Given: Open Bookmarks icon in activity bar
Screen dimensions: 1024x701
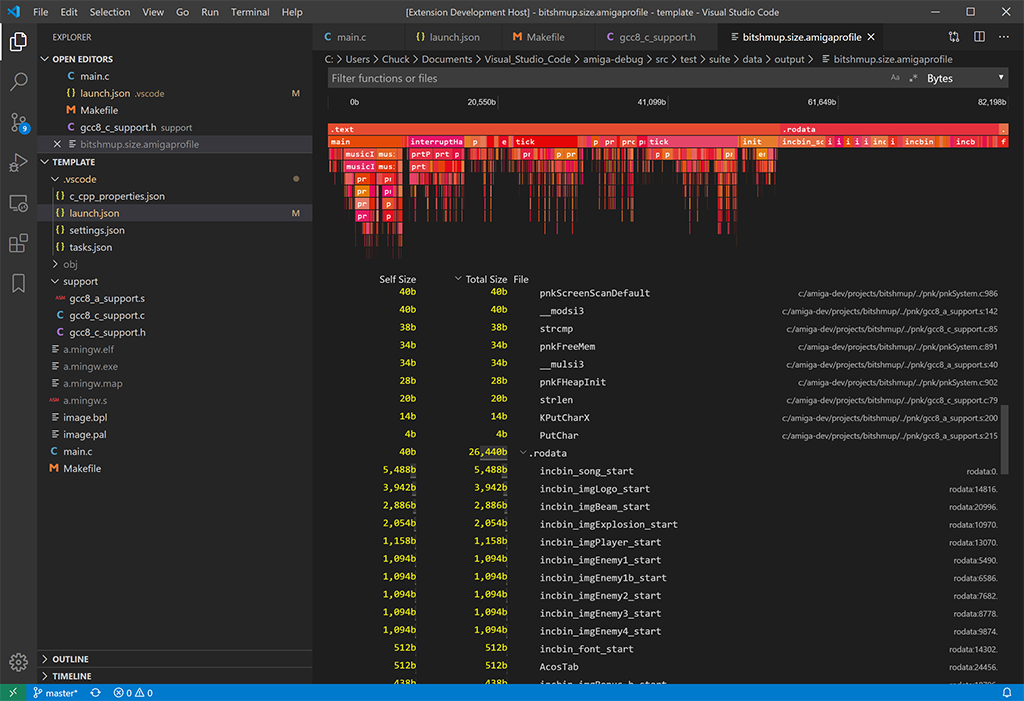Looking at the screenshot, I should click(18, 284).
